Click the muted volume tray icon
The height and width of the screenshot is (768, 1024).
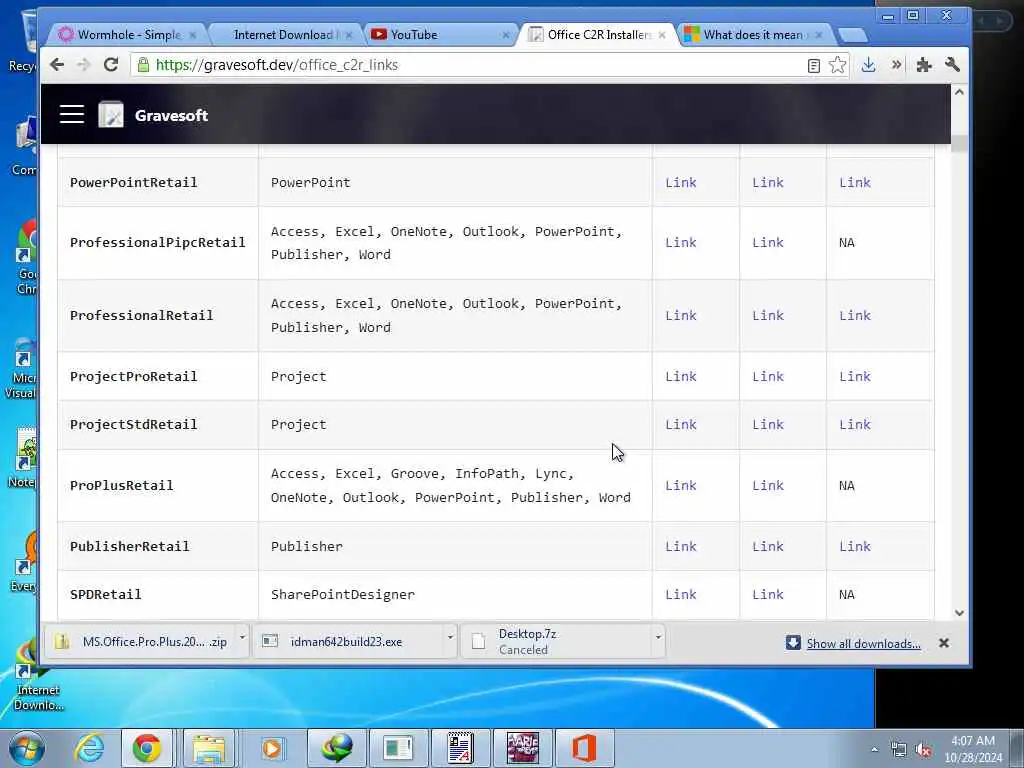[923, 750]
